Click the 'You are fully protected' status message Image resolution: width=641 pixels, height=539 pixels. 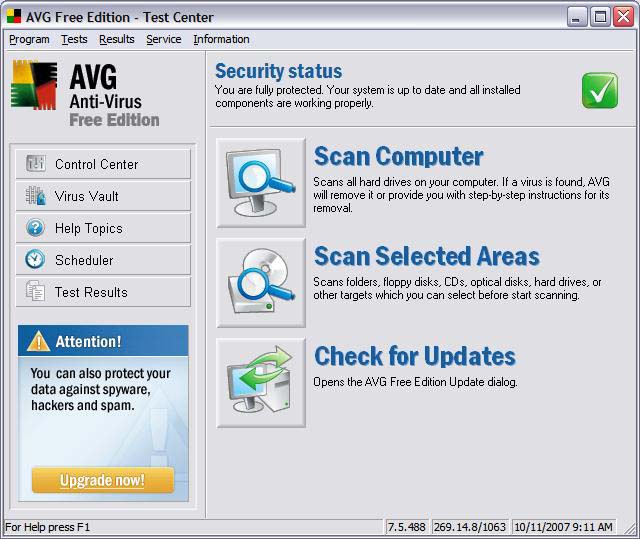[x=368, y=97]
